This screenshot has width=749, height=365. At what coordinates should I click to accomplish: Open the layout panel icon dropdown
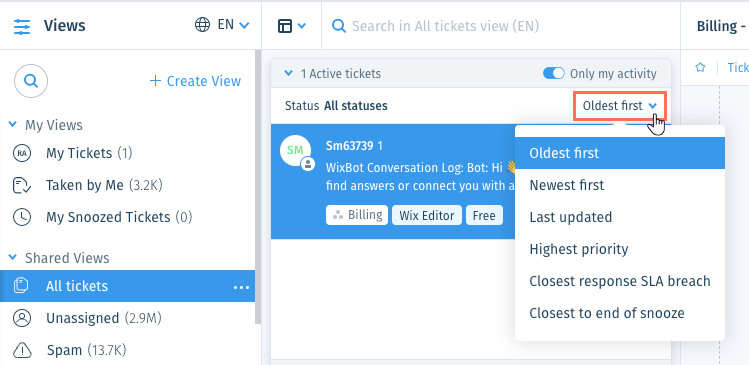[291, 26]
